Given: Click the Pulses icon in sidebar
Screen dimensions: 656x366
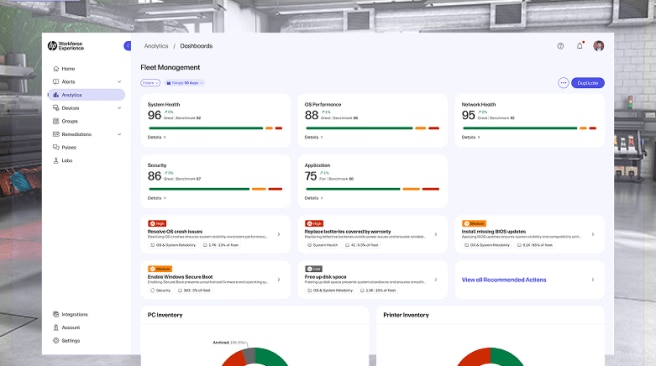Looking at the screenshot, I should coord(56,147).
